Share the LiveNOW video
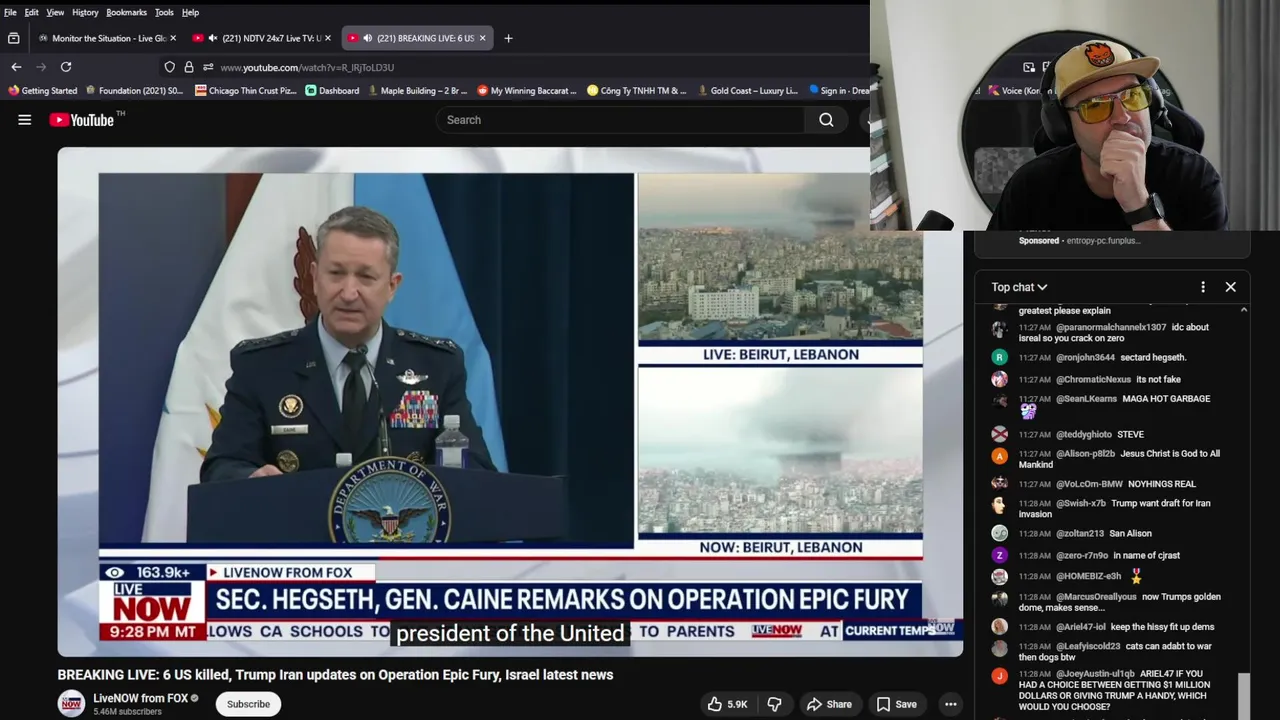 829,704
